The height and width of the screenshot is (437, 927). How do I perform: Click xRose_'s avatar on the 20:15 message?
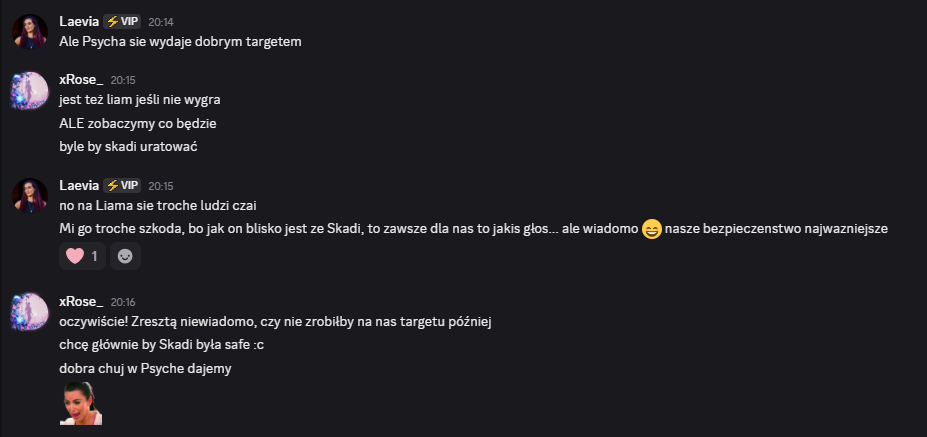(30, 89)
